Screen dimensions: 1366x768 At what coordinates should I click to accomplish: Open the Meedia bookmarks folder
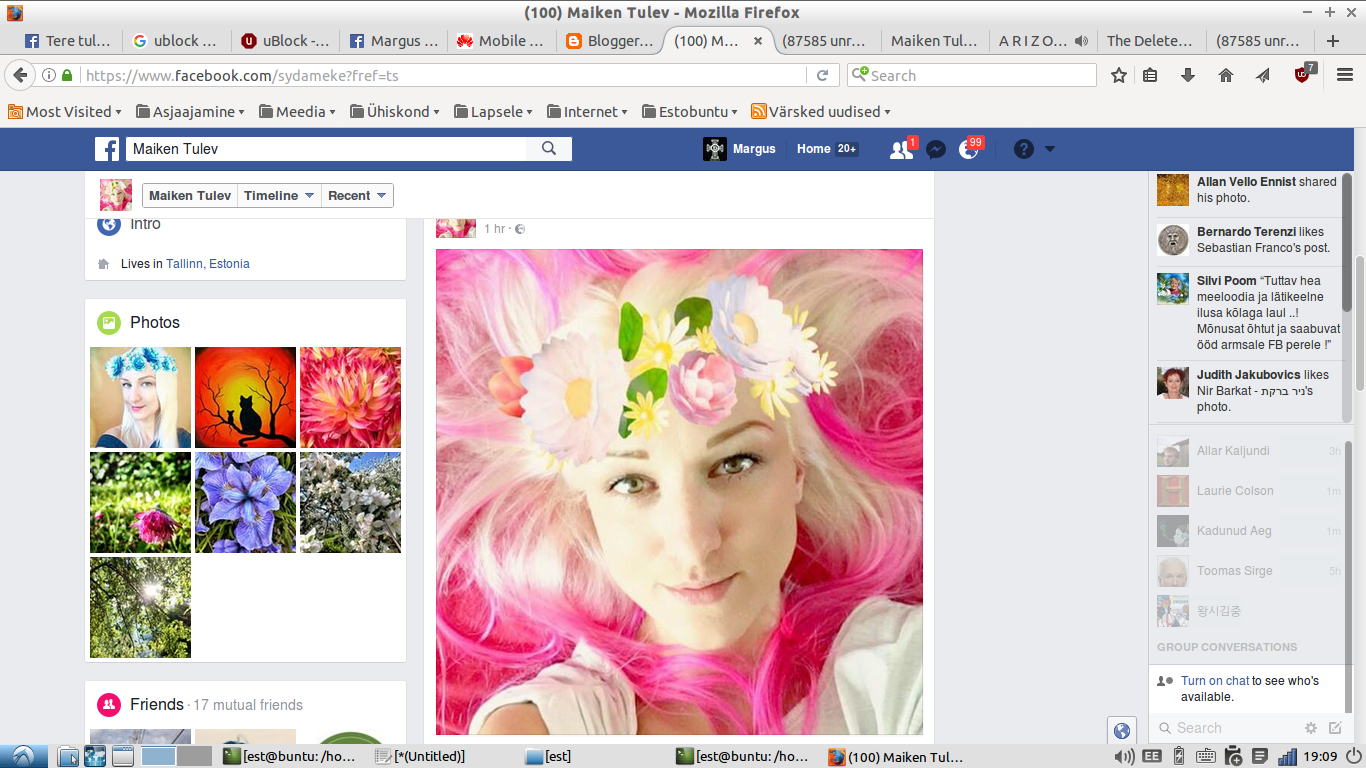tap(297, 112)
